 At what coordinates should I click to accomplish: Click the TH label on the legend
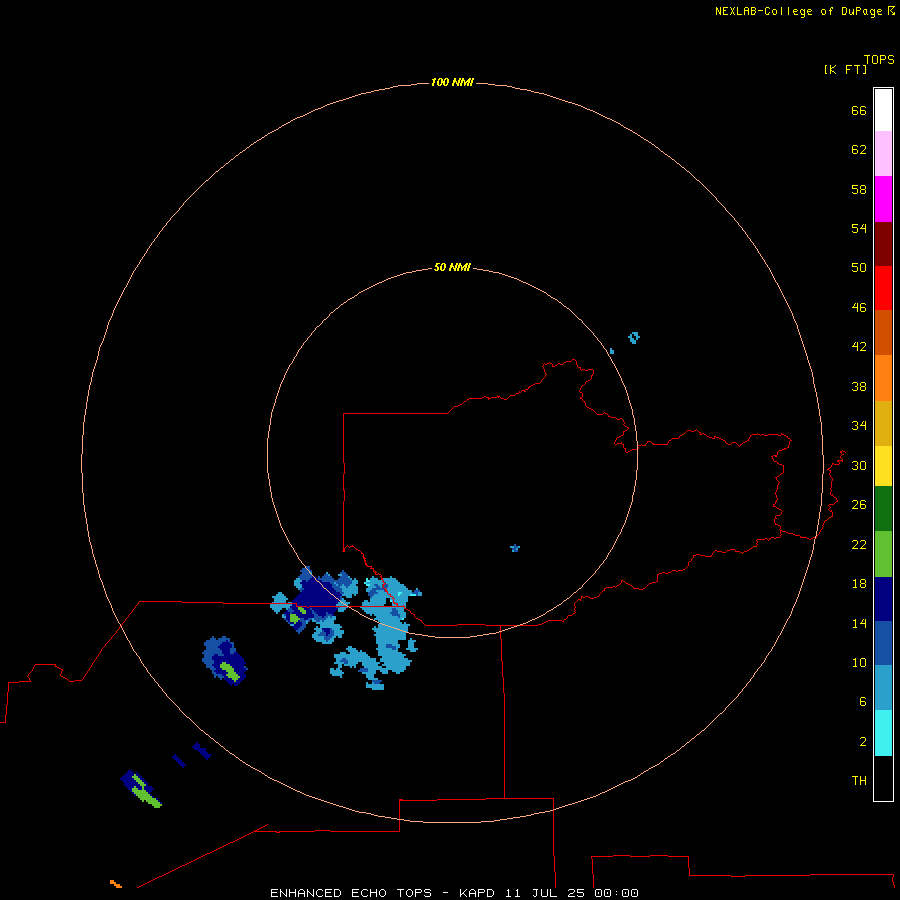pyautogui.click(x=859, y=781)
